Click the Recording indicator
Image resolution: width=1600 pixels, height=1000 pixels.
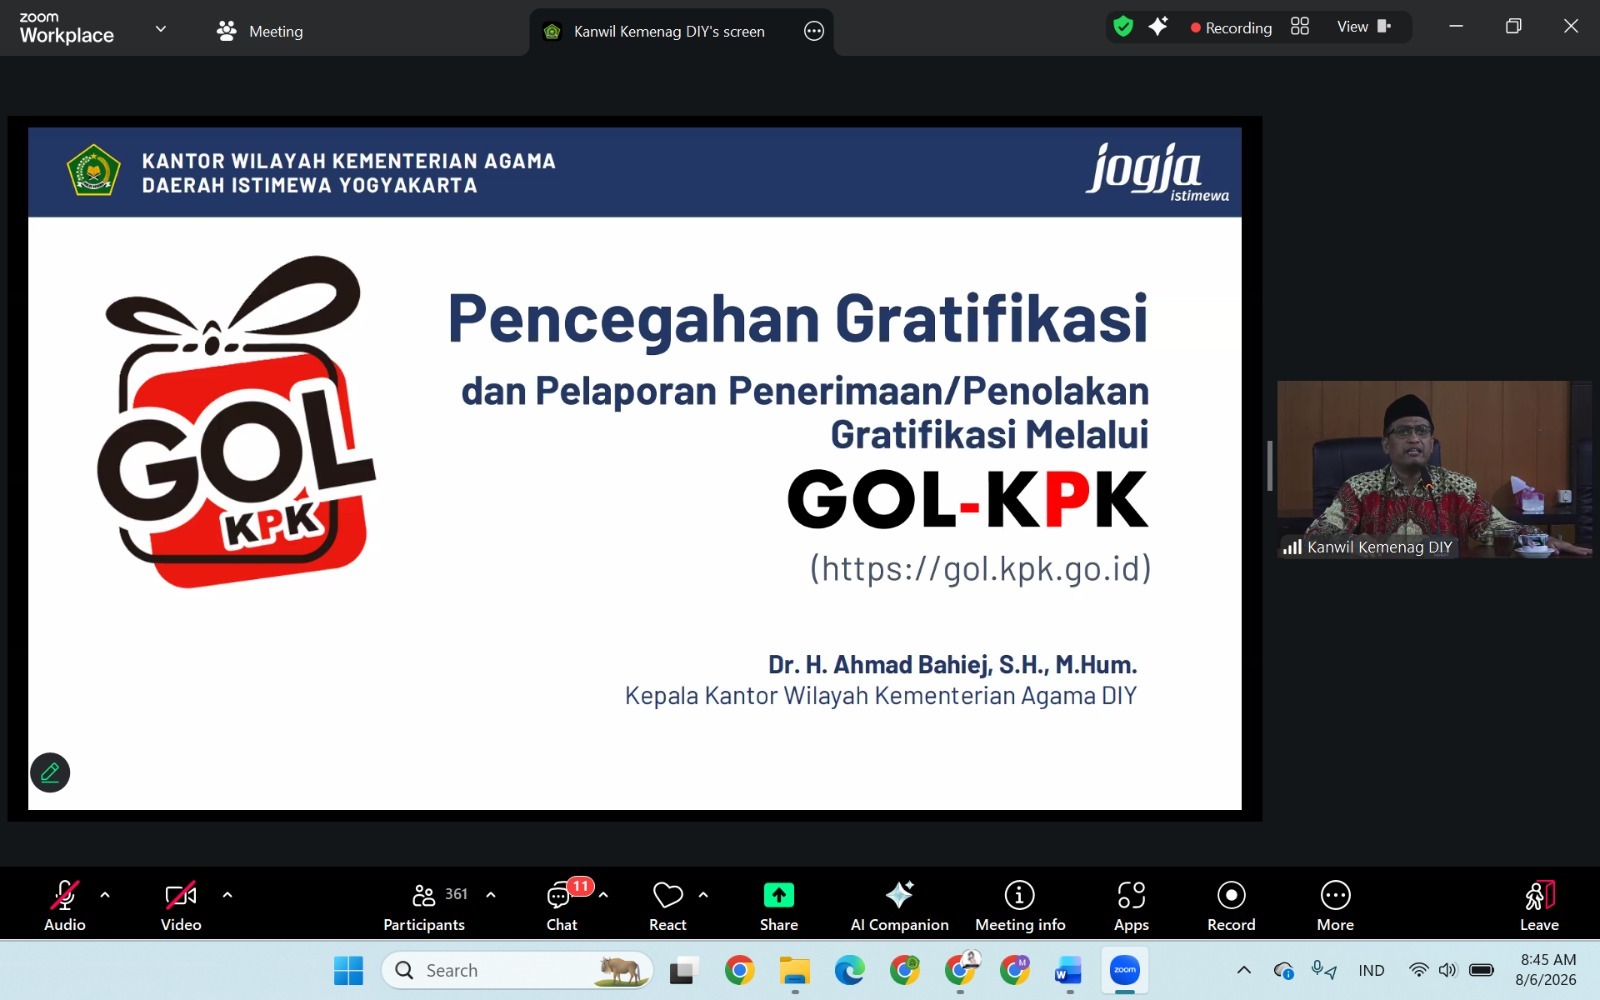coord(1231,28)
